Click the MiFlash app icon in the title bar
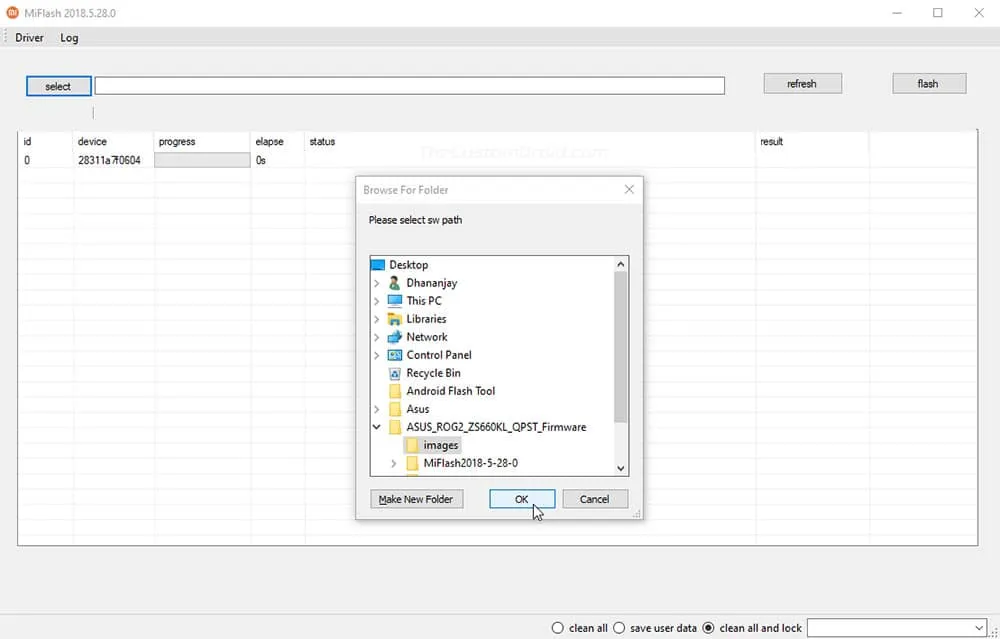1000x639 pixels. click(10, 13)
